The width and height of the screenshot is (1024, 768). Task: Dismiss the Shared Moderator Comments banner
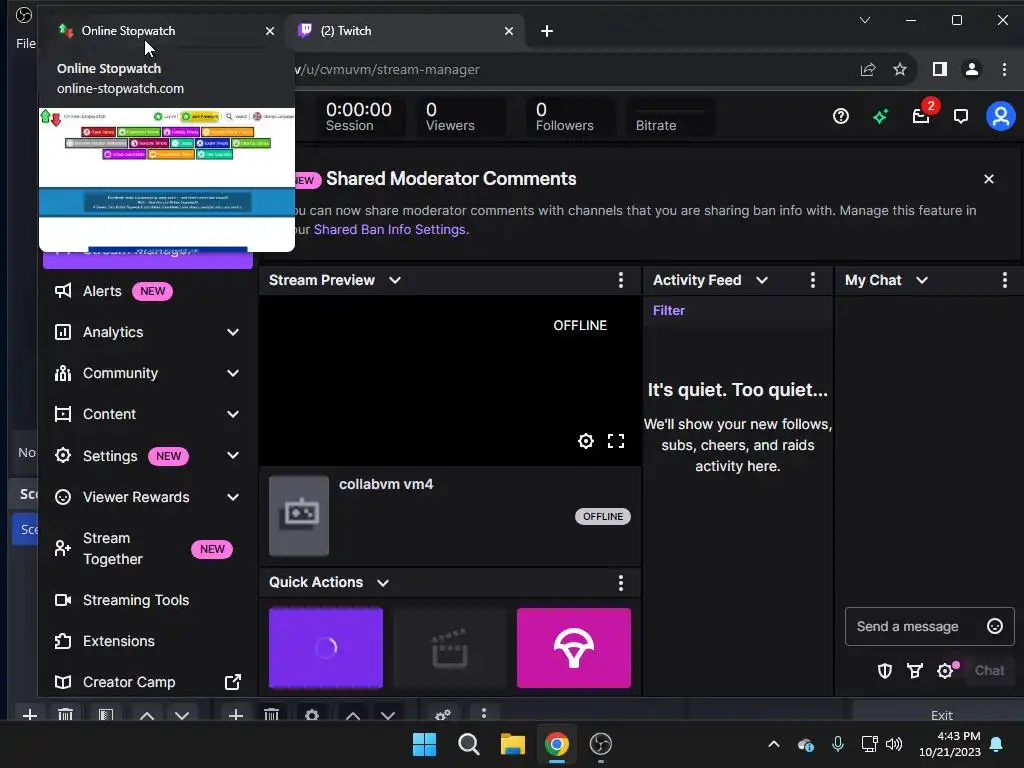pos(989,179)
